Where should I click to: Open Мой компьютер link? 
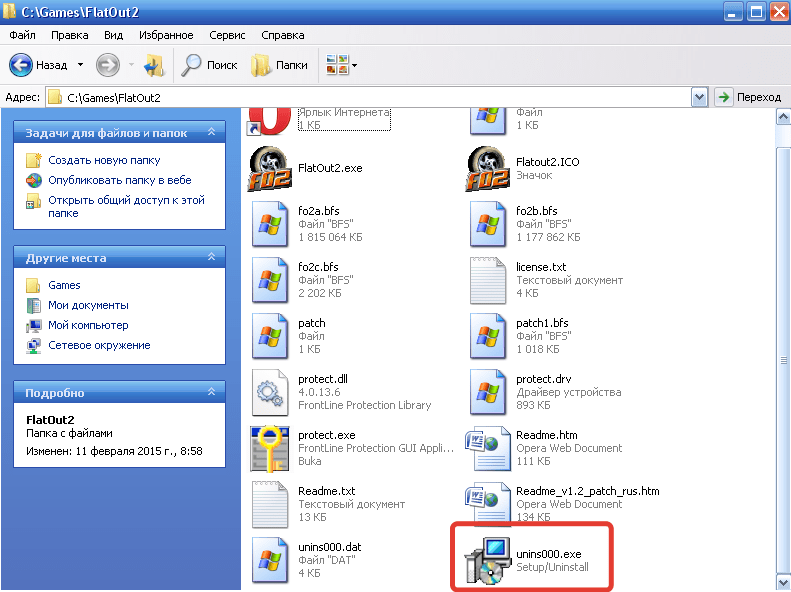pyautogui.click(x=88, y=325)
